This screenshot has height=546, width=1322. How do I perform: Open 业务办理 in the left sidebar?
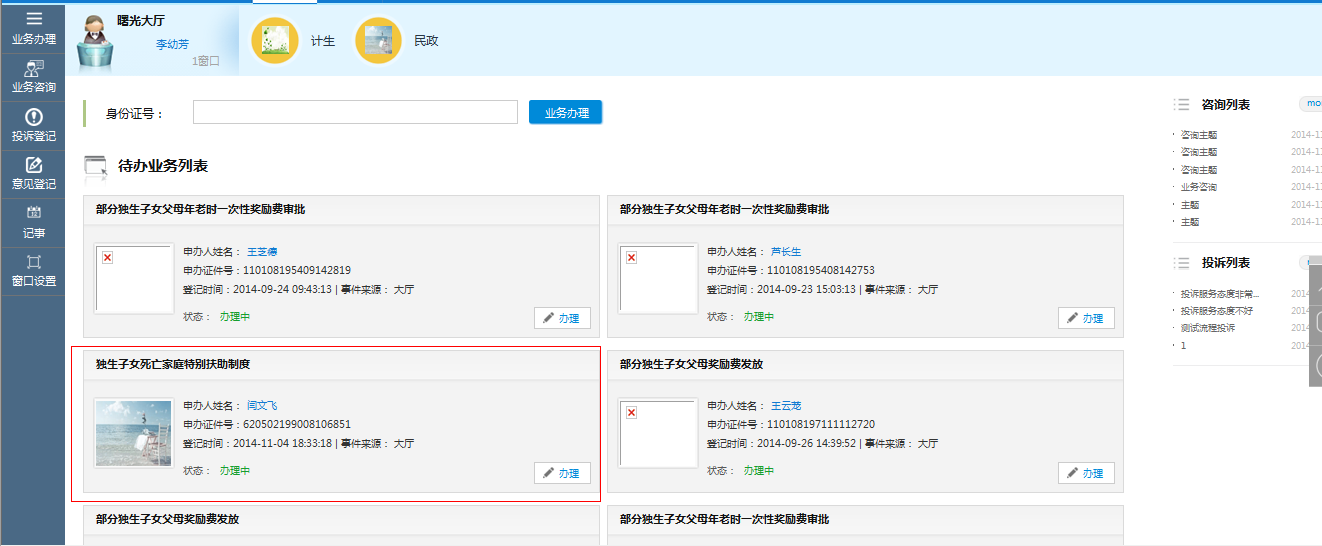coord(33,28)
